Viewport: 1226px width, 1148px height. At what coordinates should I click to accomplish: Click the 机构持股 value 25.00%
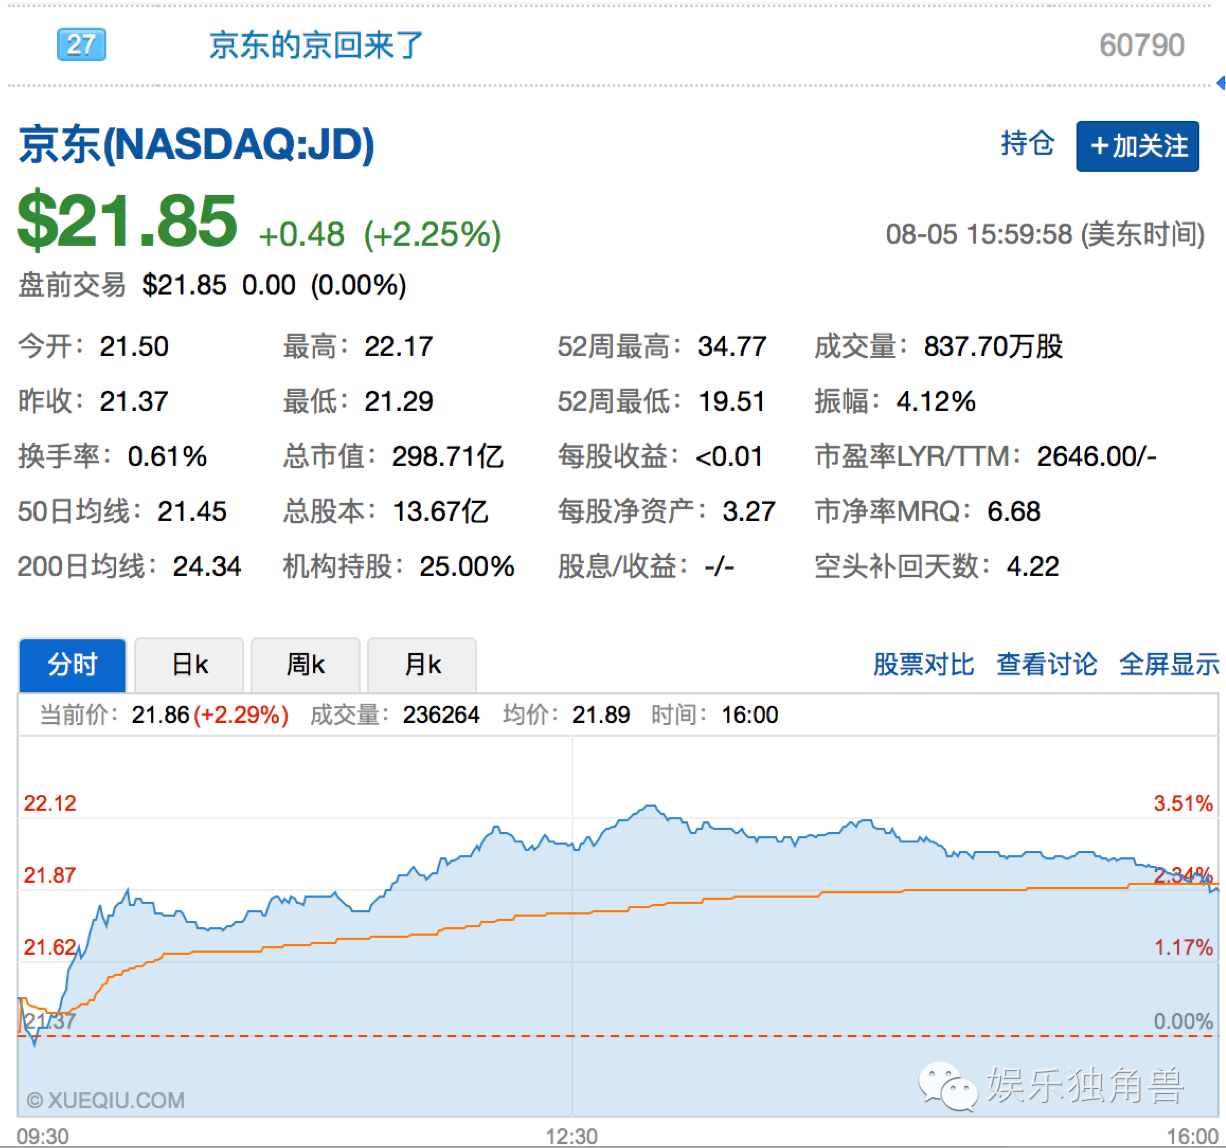(x=467, y=567)
